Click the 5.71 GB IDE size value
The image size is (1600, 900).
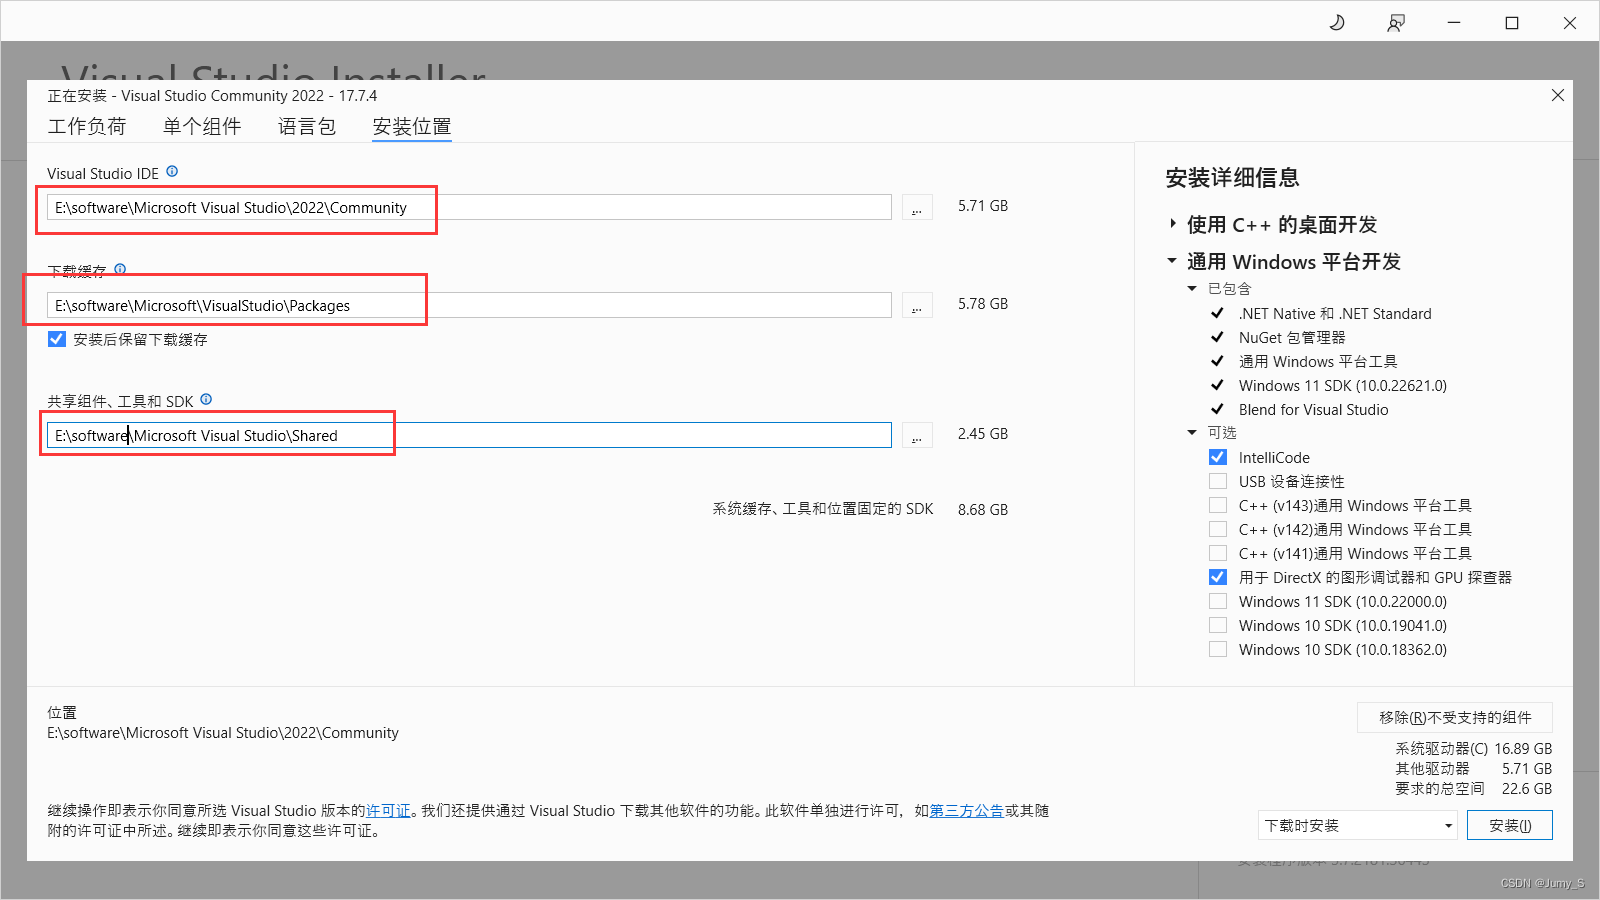983,205
